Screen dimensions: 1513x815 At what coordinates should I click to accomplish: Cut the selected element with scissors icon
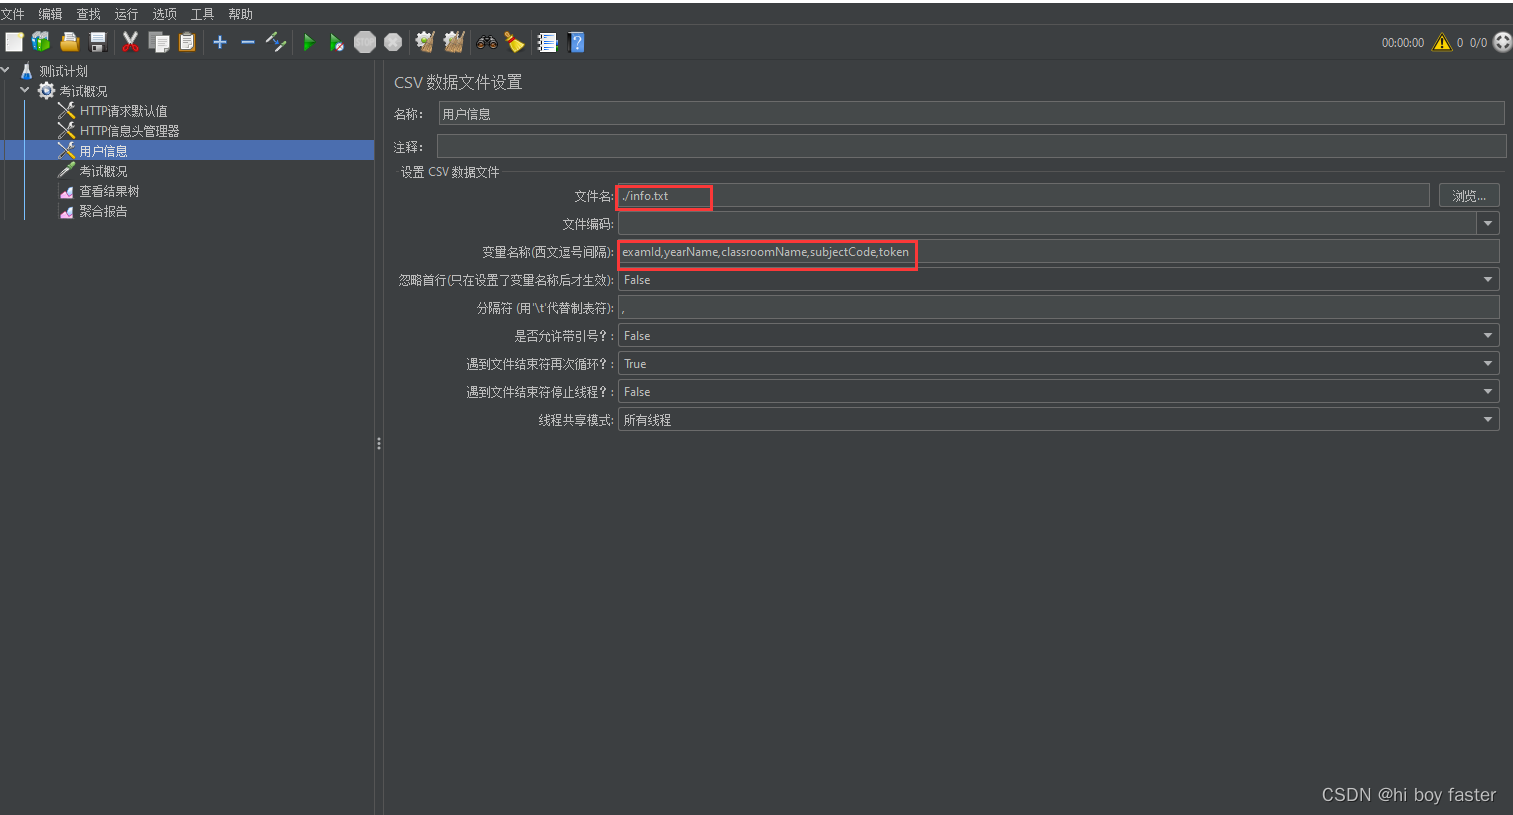click(130, 42)
